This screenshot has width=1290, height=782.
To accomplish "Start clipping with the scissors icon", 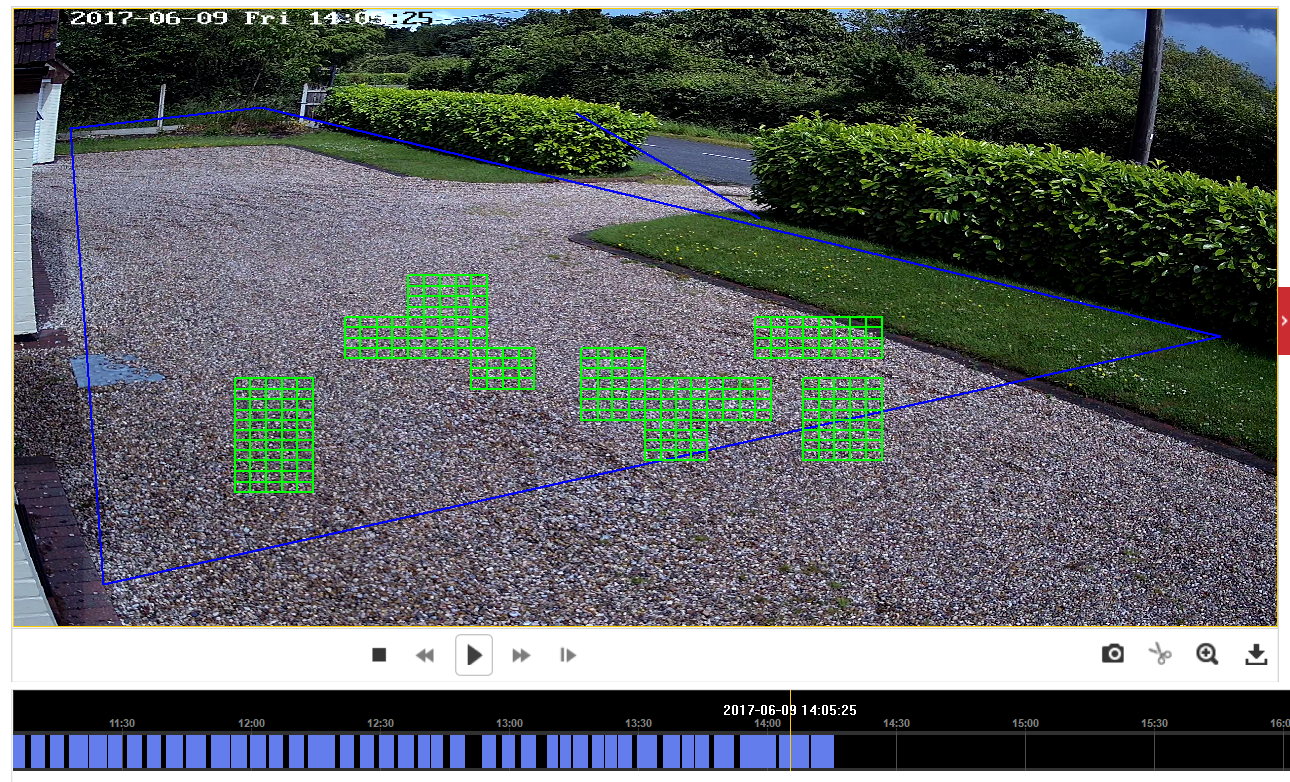I will point(1160,654).
